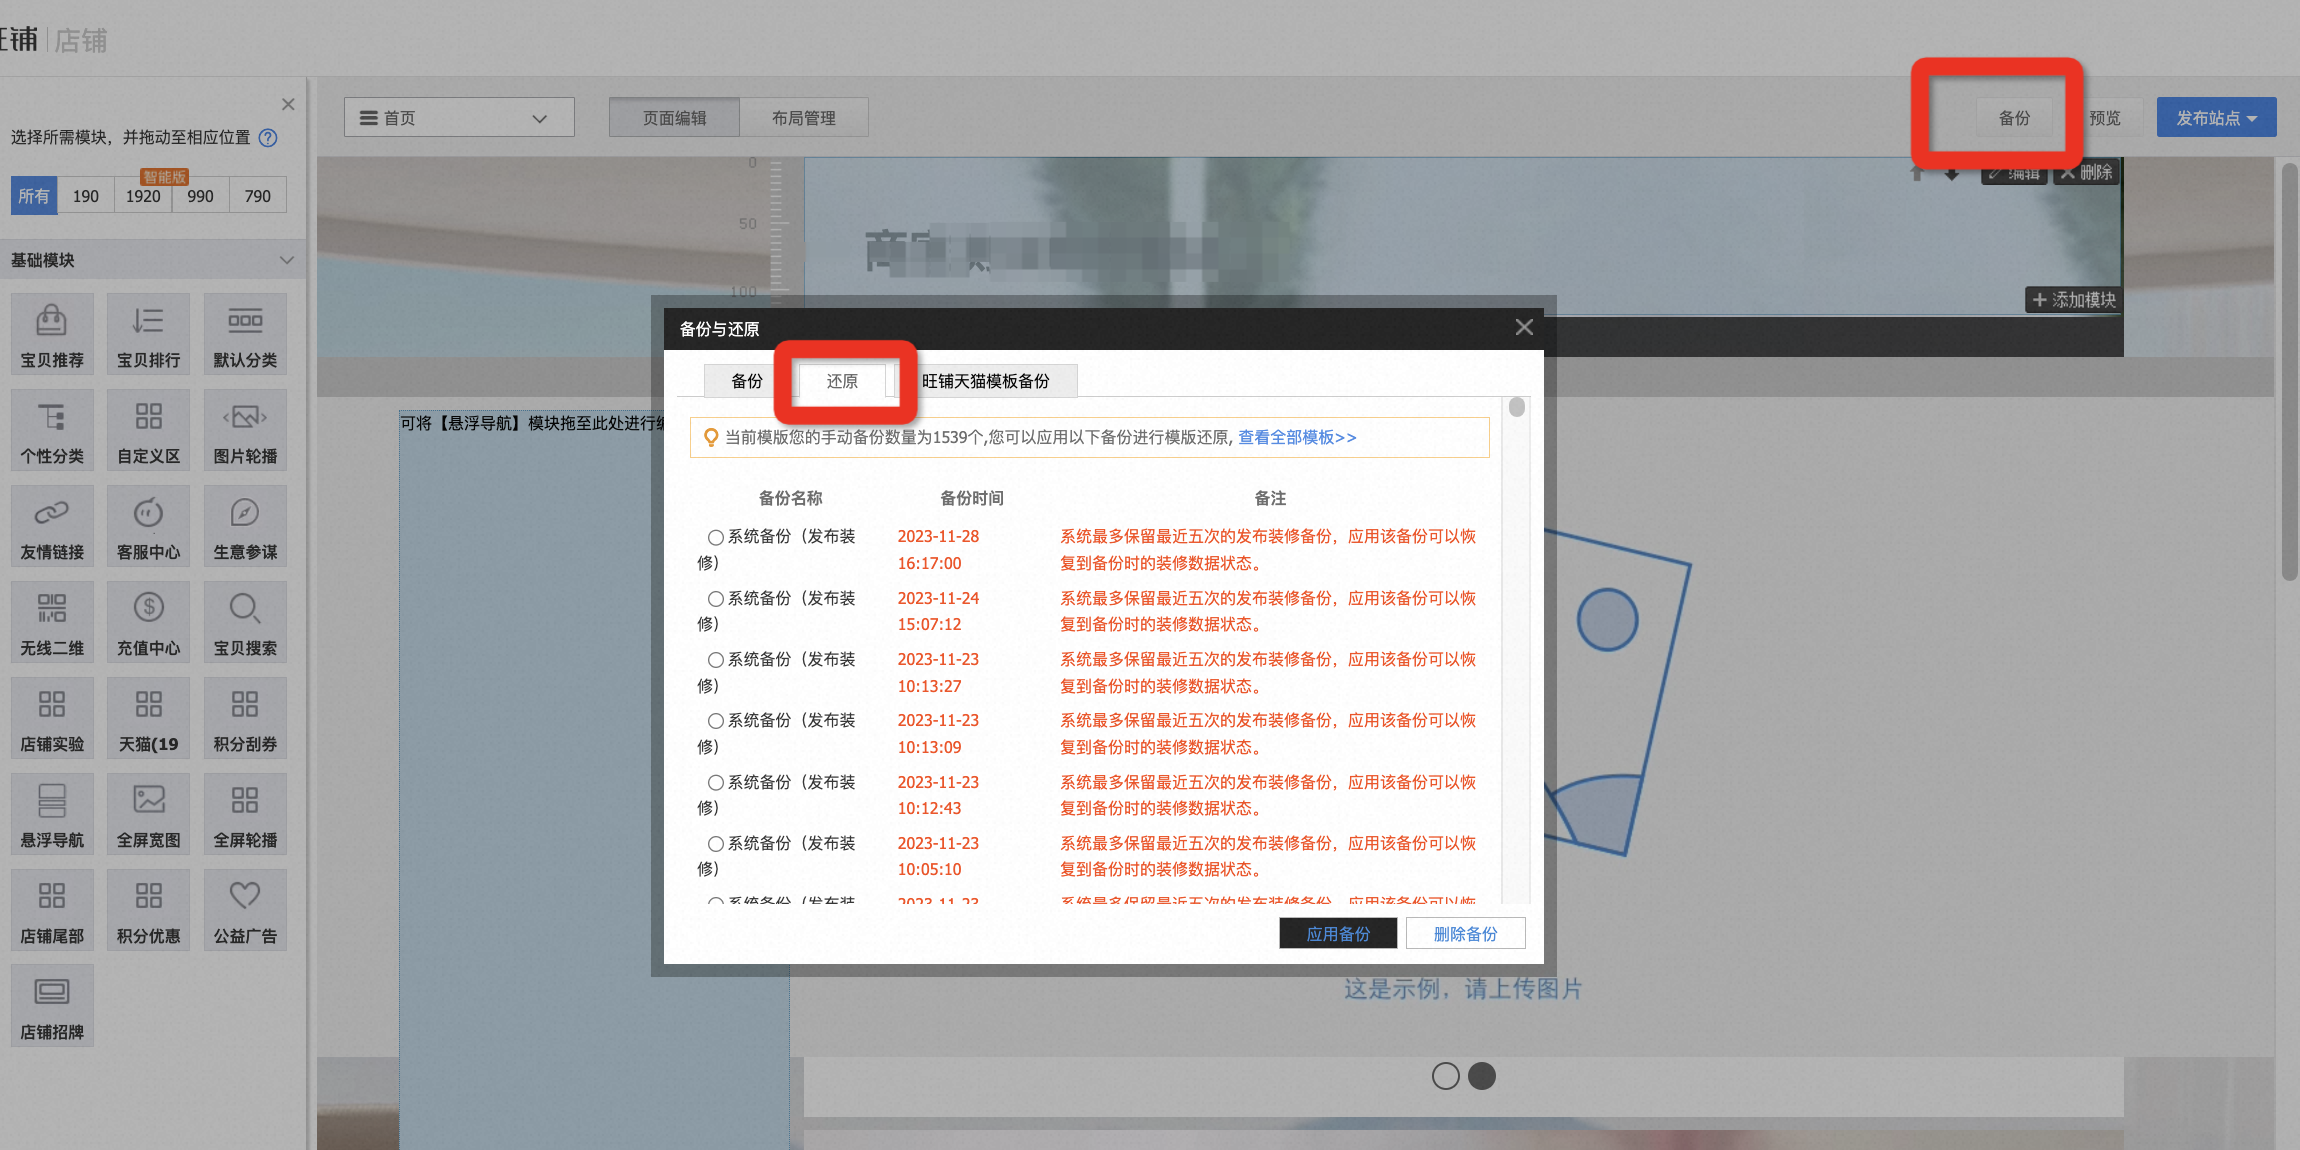2300x1150 pixels.
Task: Collapse the 基础模块 section
Action: (287, 260)
